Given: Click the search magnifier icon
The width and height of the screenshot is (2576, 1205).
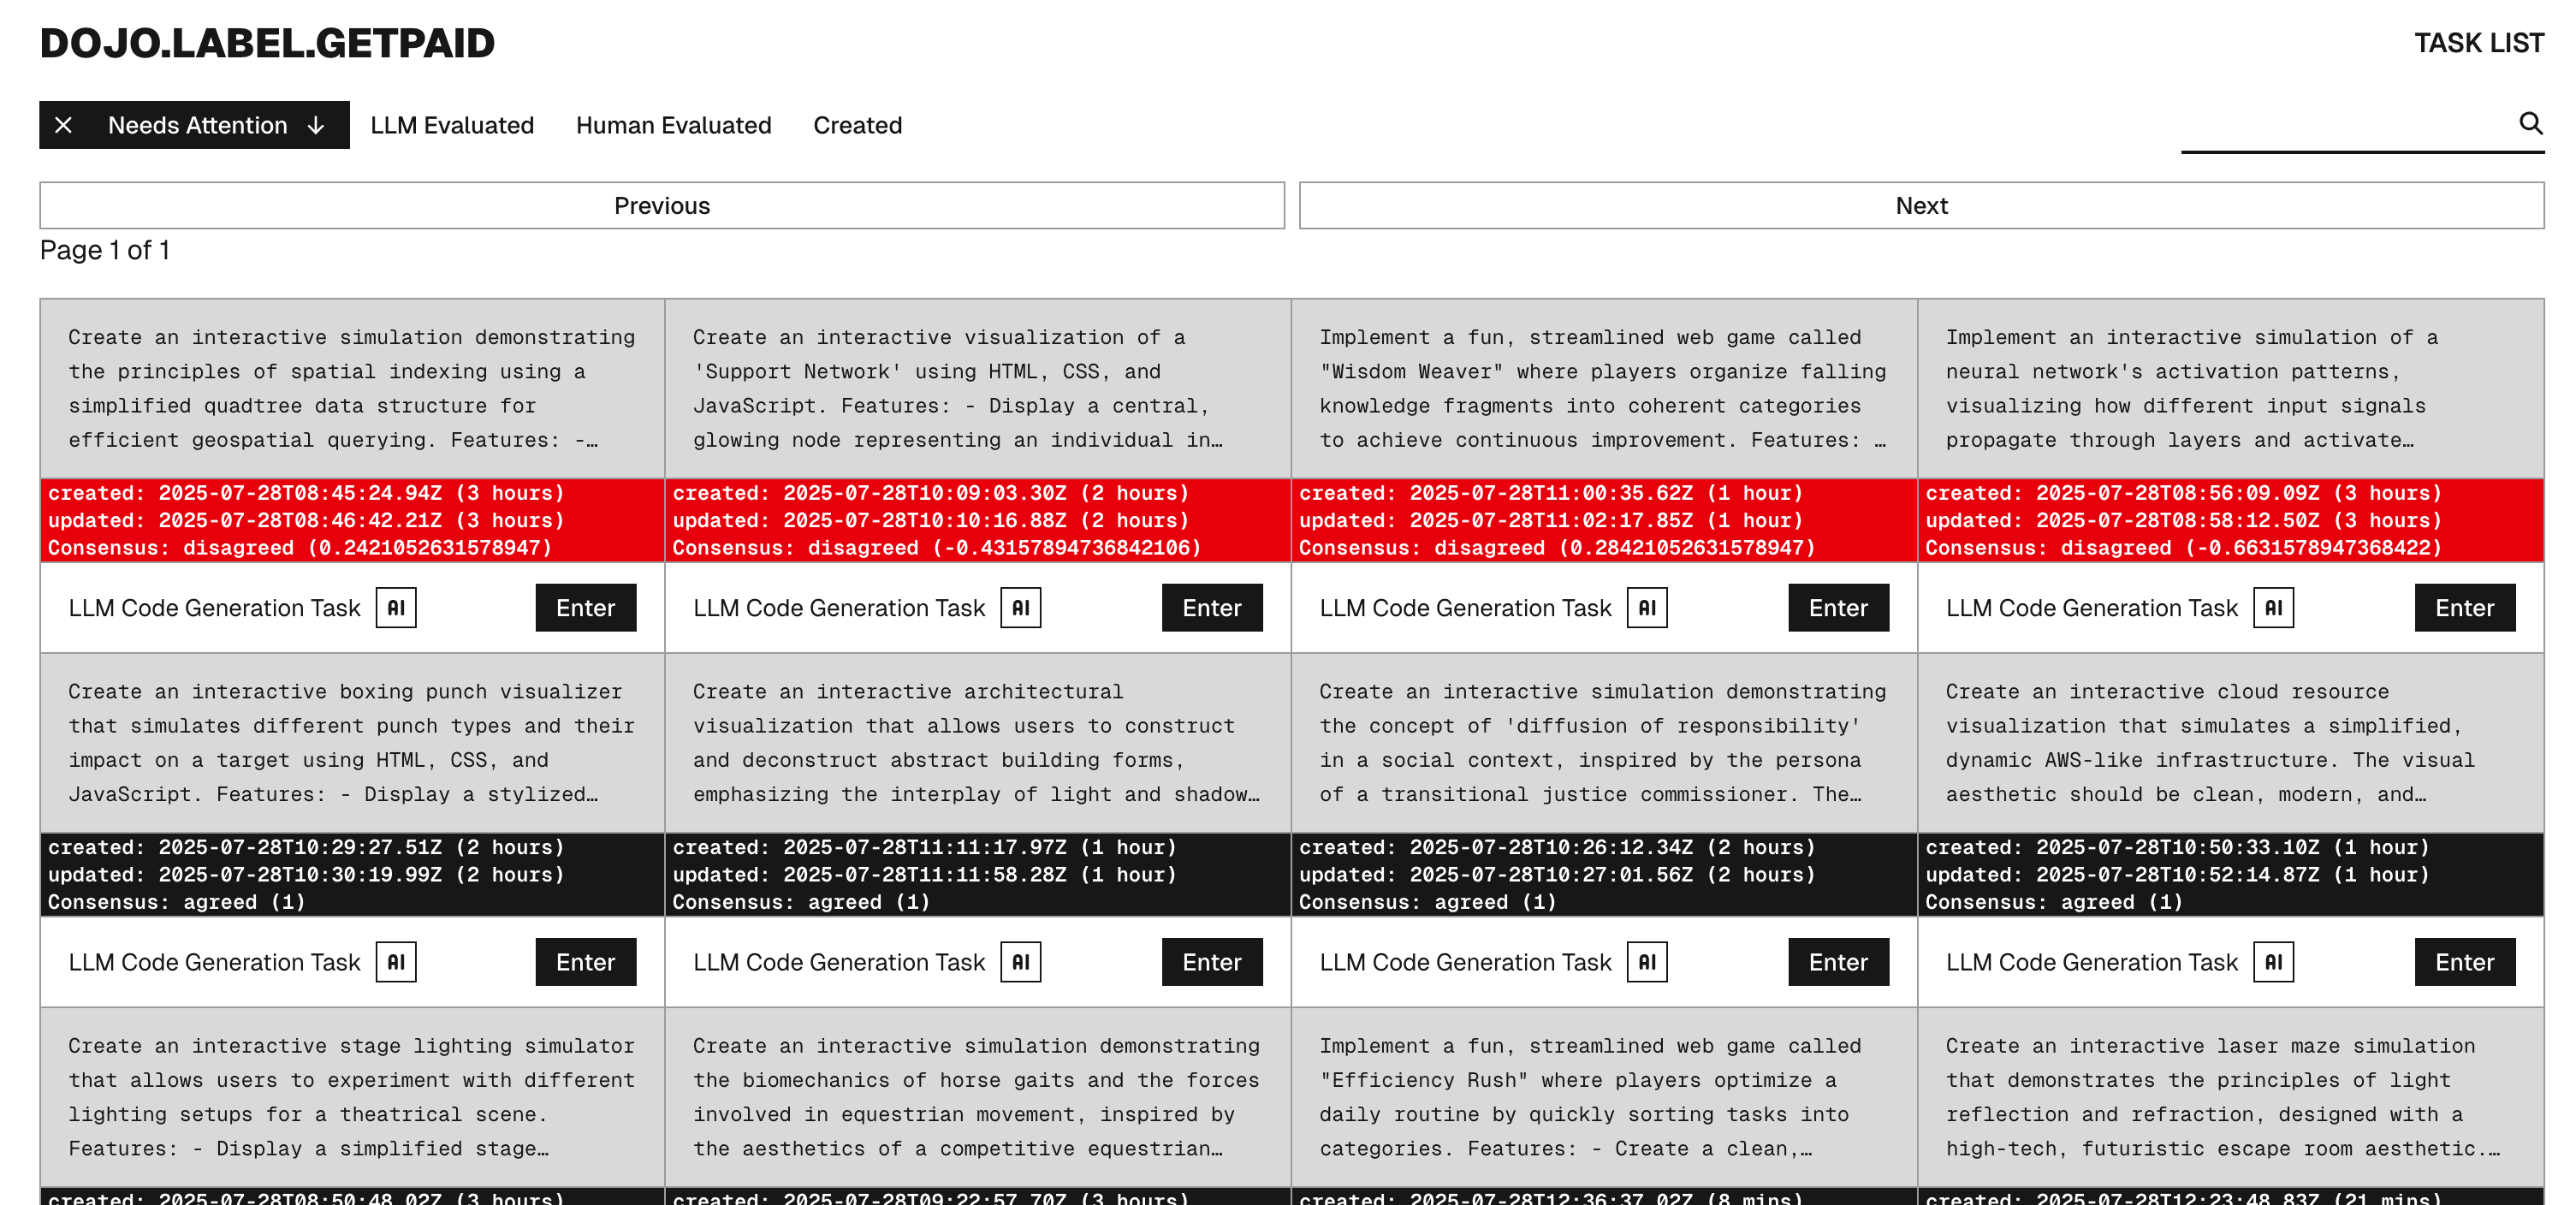Looking at the screenshot, I should tap(2530, 123).
